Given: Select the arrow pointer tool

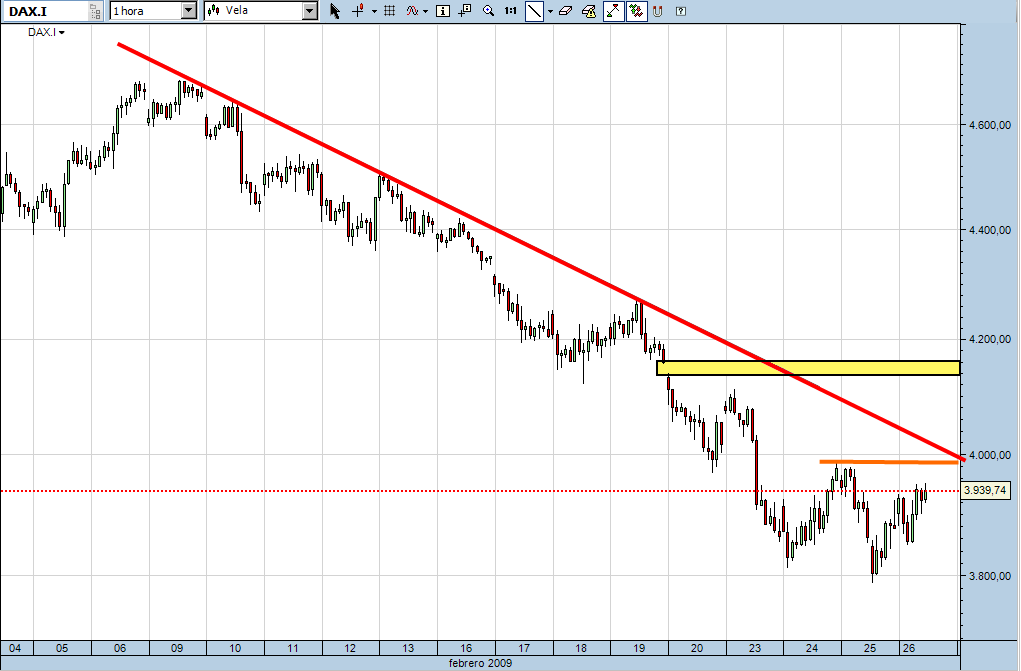Looking at the screenshot, I should (x=335, y=11).
